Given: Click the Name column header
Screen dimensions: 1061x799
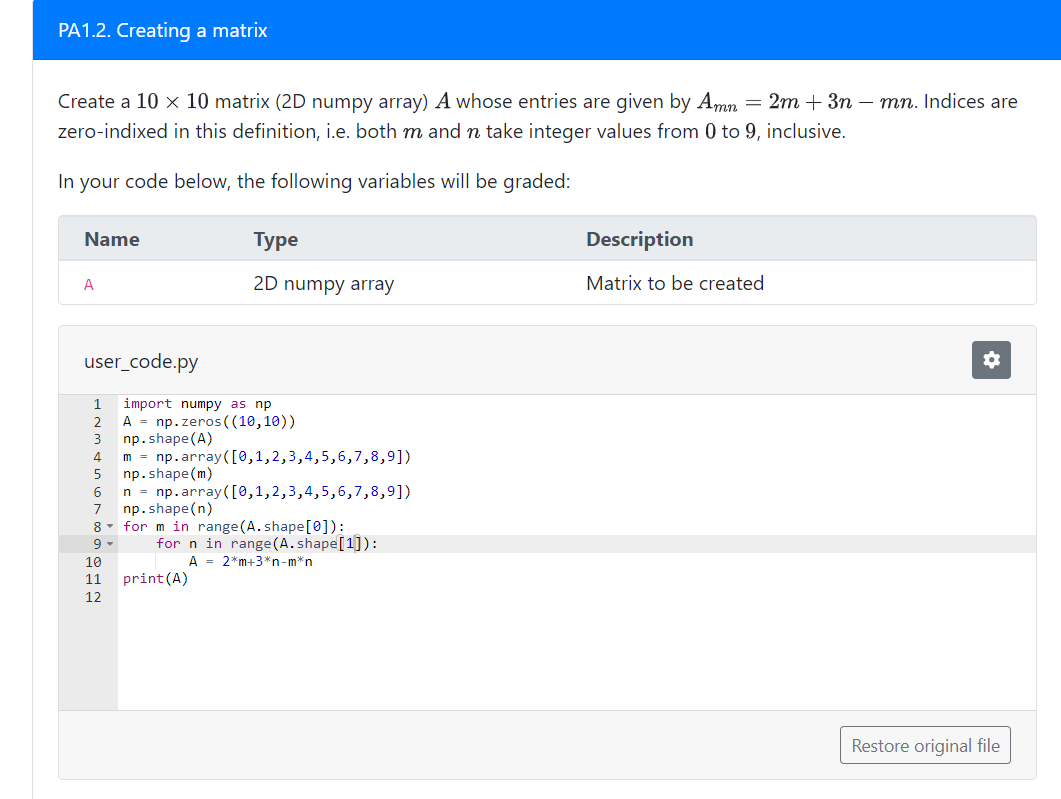Looking at the screenshot, I should [x=111, y=239].
